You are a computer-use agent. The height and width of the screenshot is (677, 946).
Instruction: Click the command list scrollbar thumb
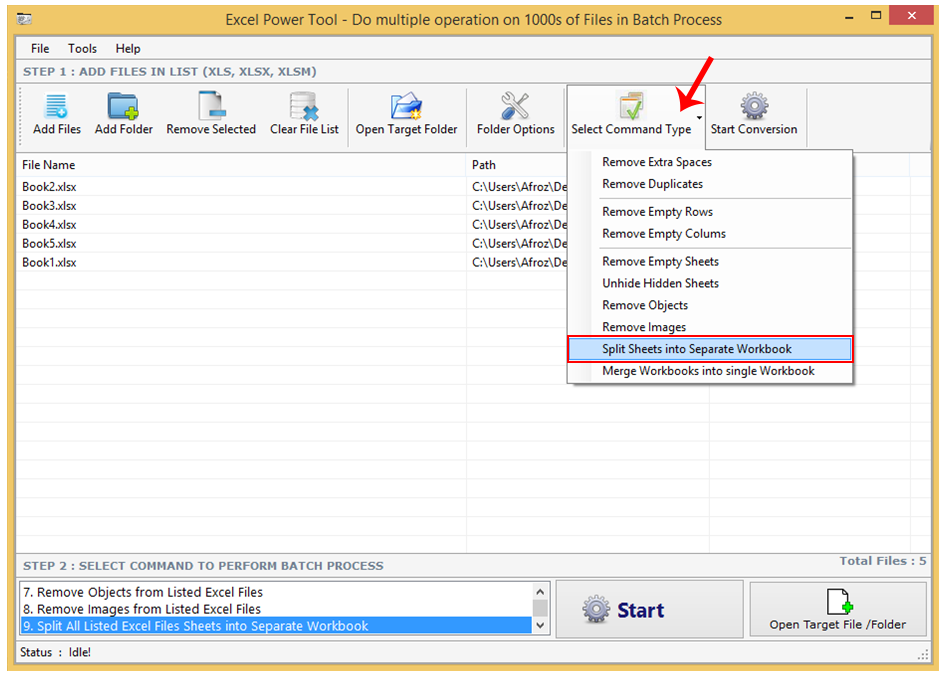click(x=540, y=608)
